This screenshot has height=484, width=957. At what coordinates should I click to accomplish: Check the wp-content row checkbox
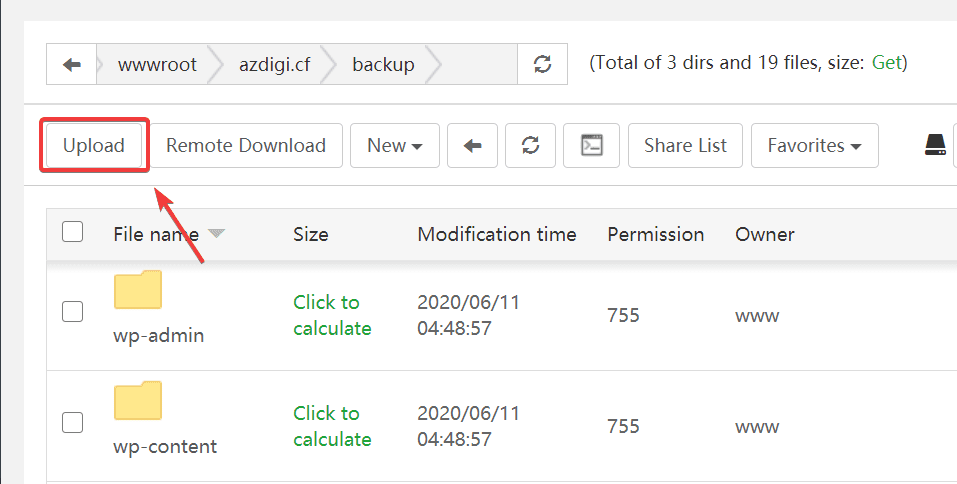tap(73, 423)
